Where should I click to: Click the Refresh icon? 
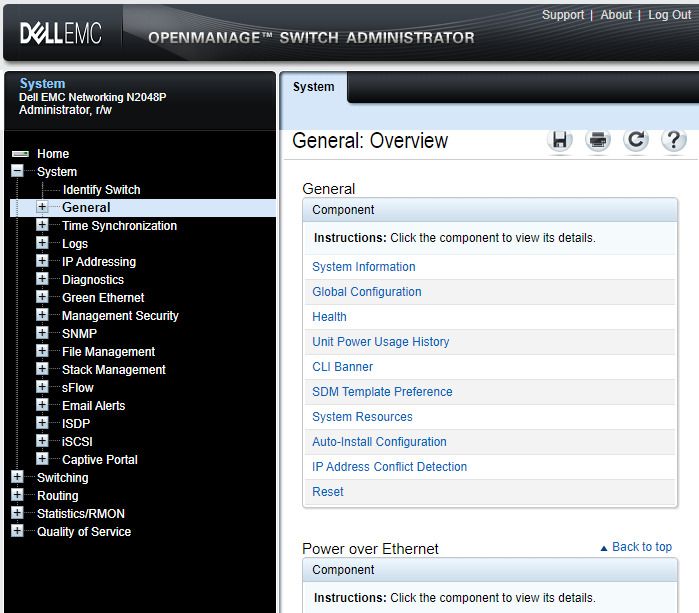636,140
